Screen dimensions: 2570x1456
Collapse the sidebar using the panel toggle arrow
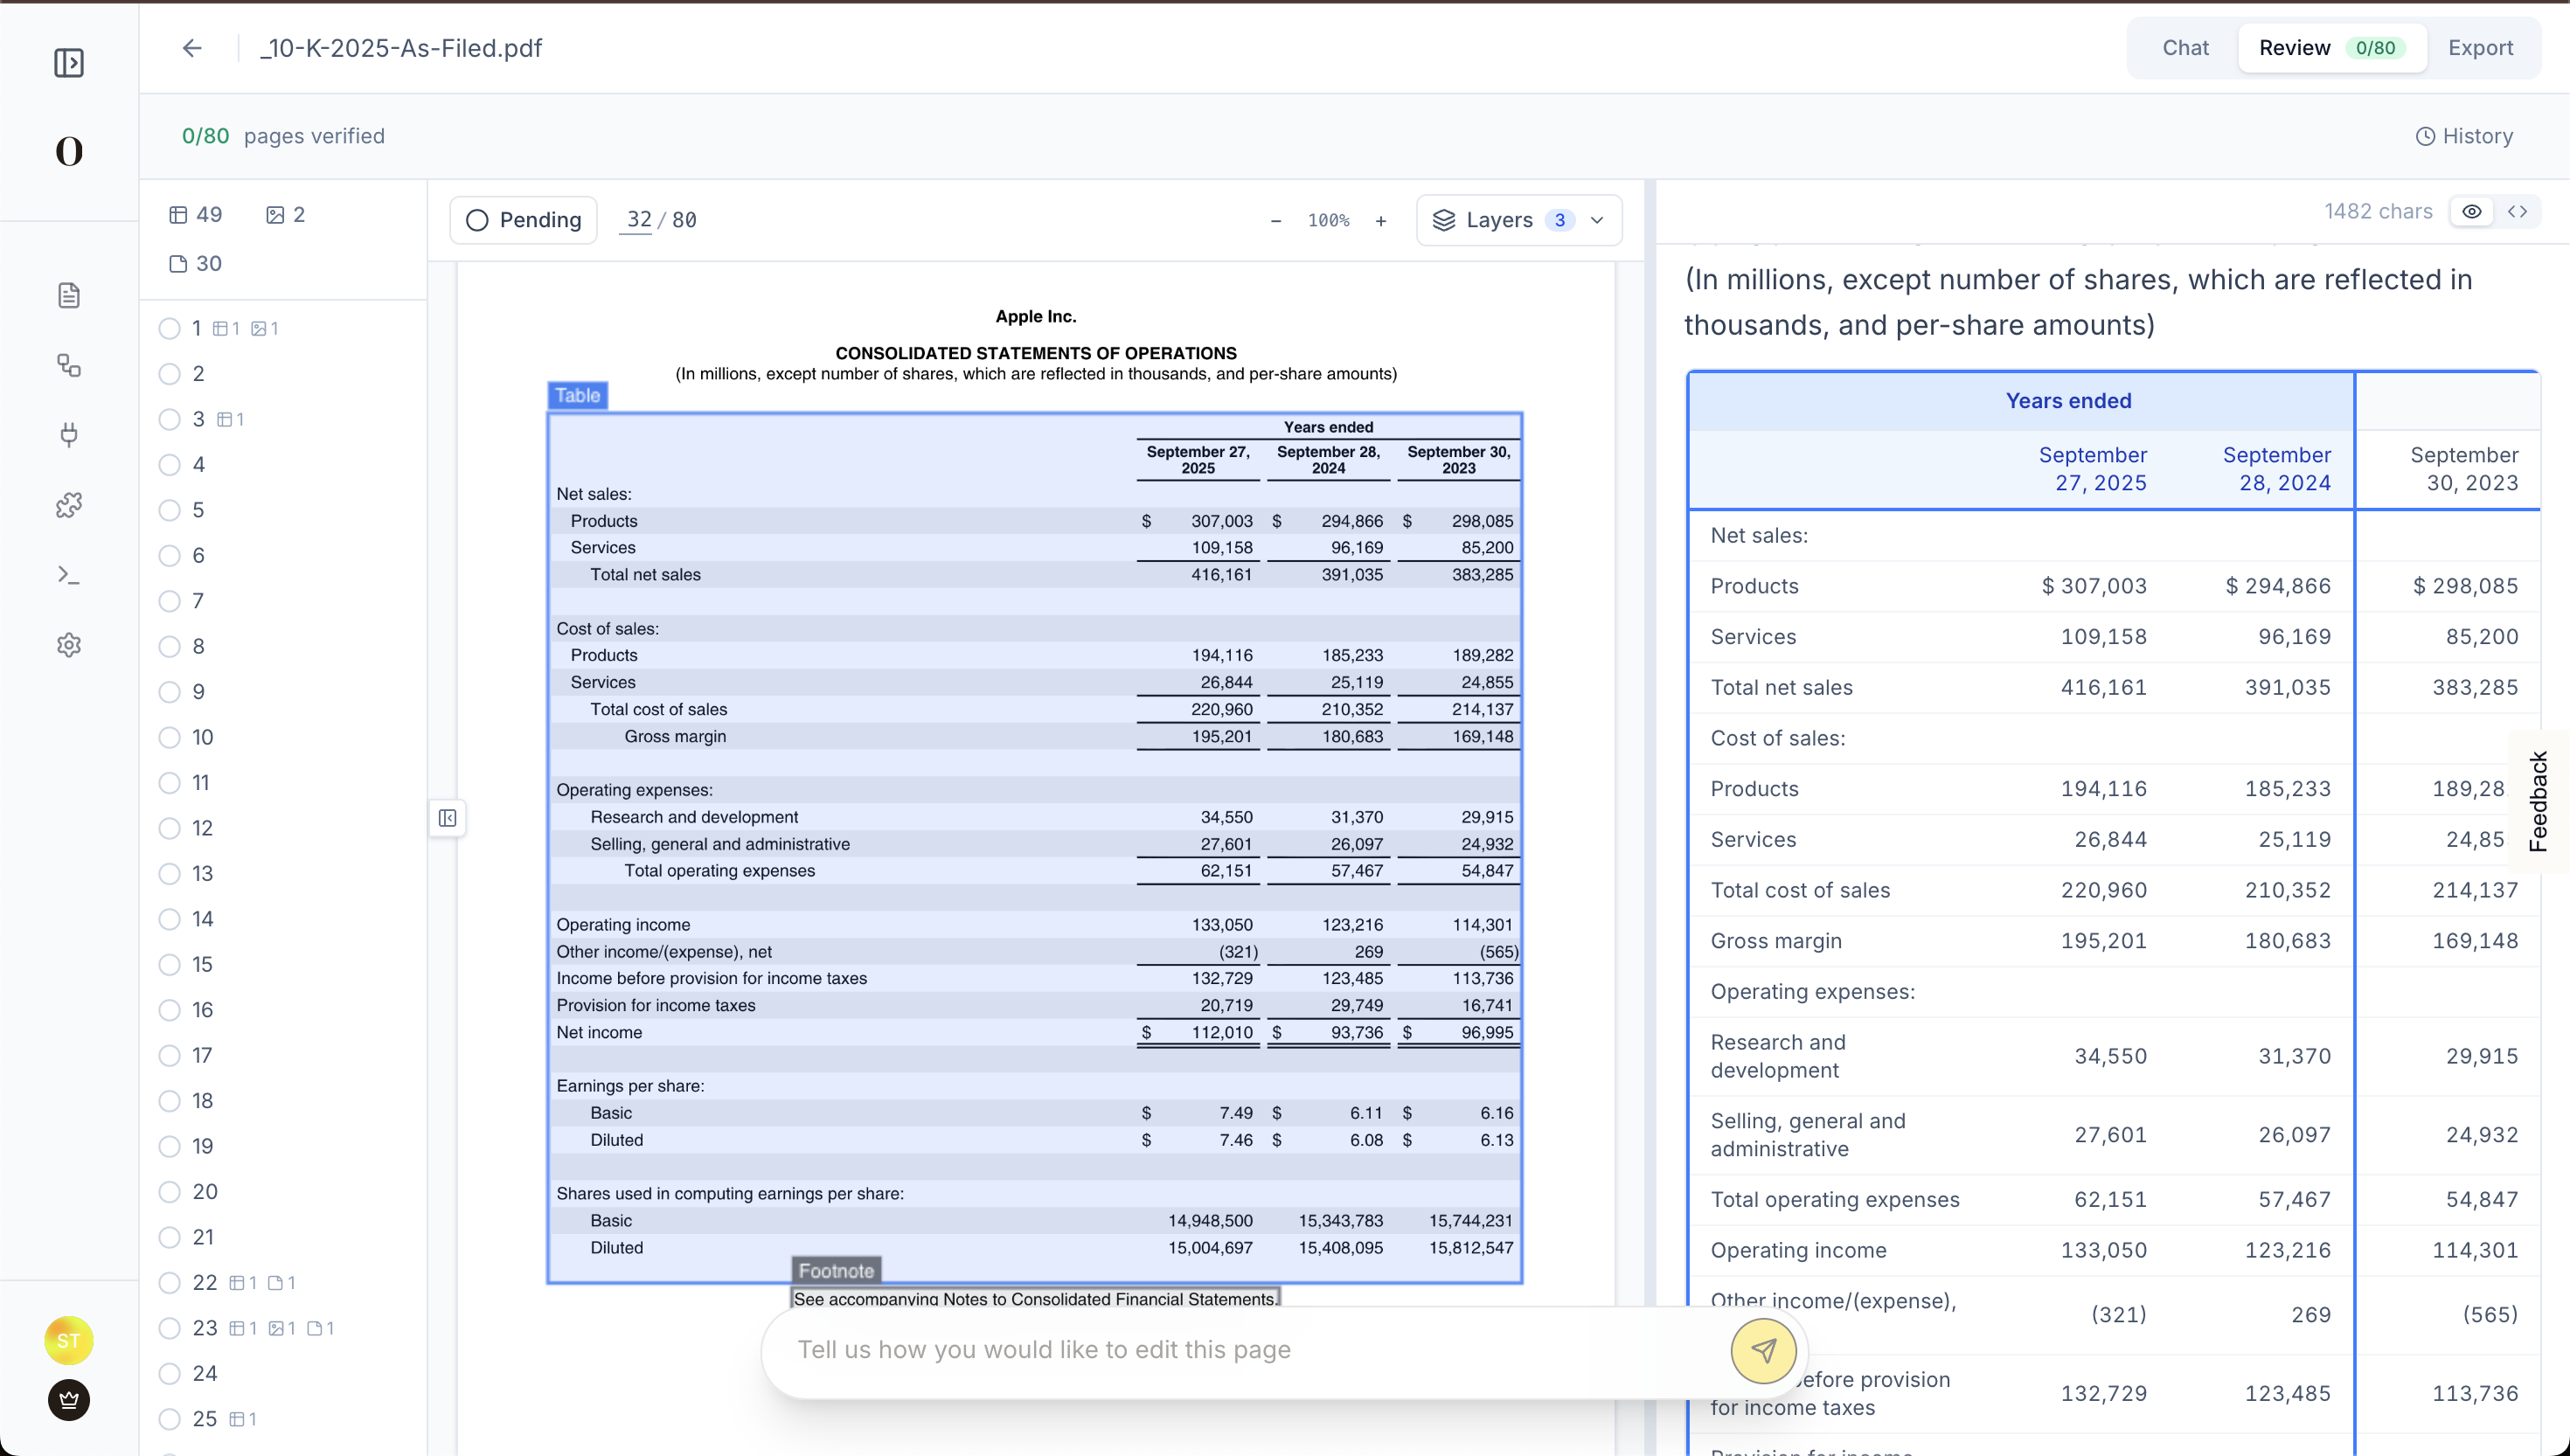(447, 818)
